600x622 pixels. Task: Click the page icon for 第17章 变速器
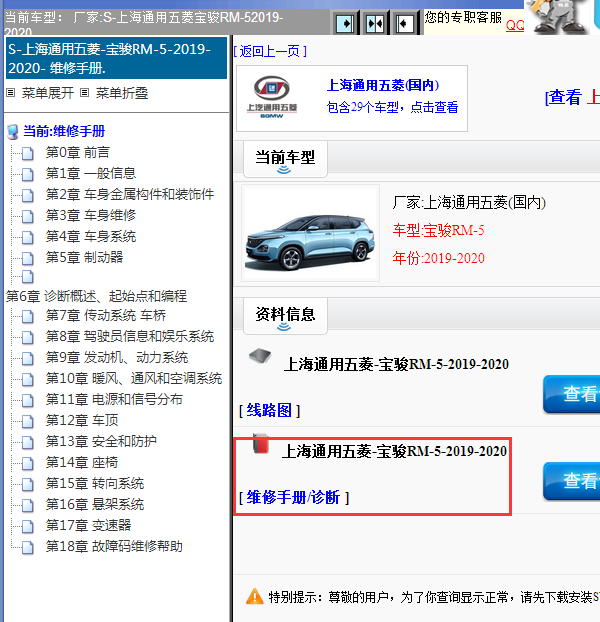[27, 526]
